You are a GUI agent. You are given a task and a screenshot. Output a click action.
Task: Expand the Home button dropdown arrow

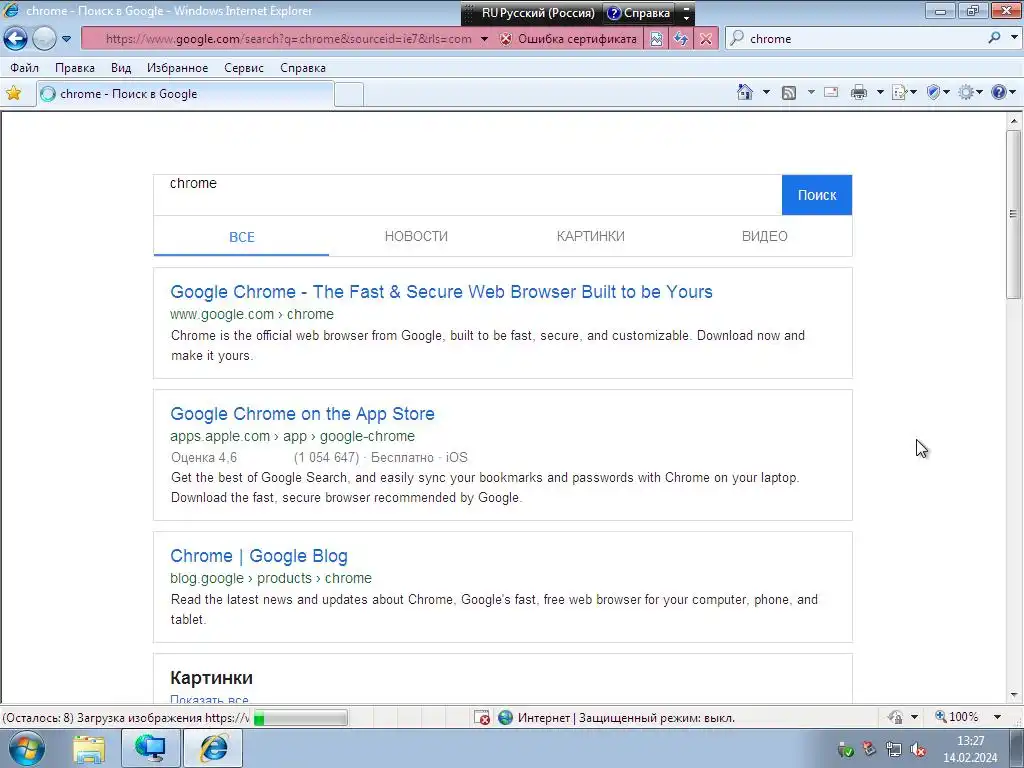766,92
